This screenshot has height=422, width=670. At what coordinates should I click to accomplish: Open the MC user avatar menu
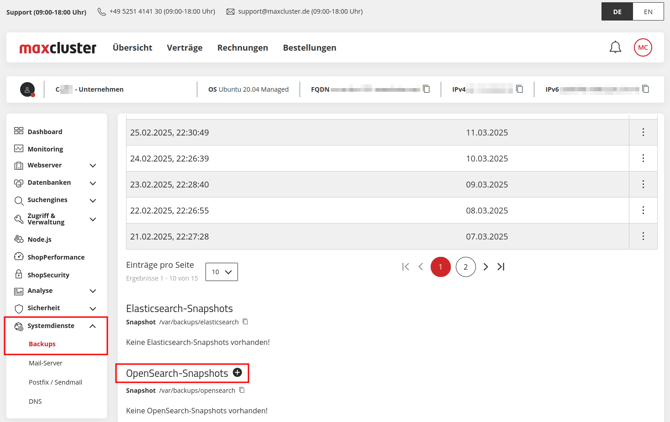643,47
